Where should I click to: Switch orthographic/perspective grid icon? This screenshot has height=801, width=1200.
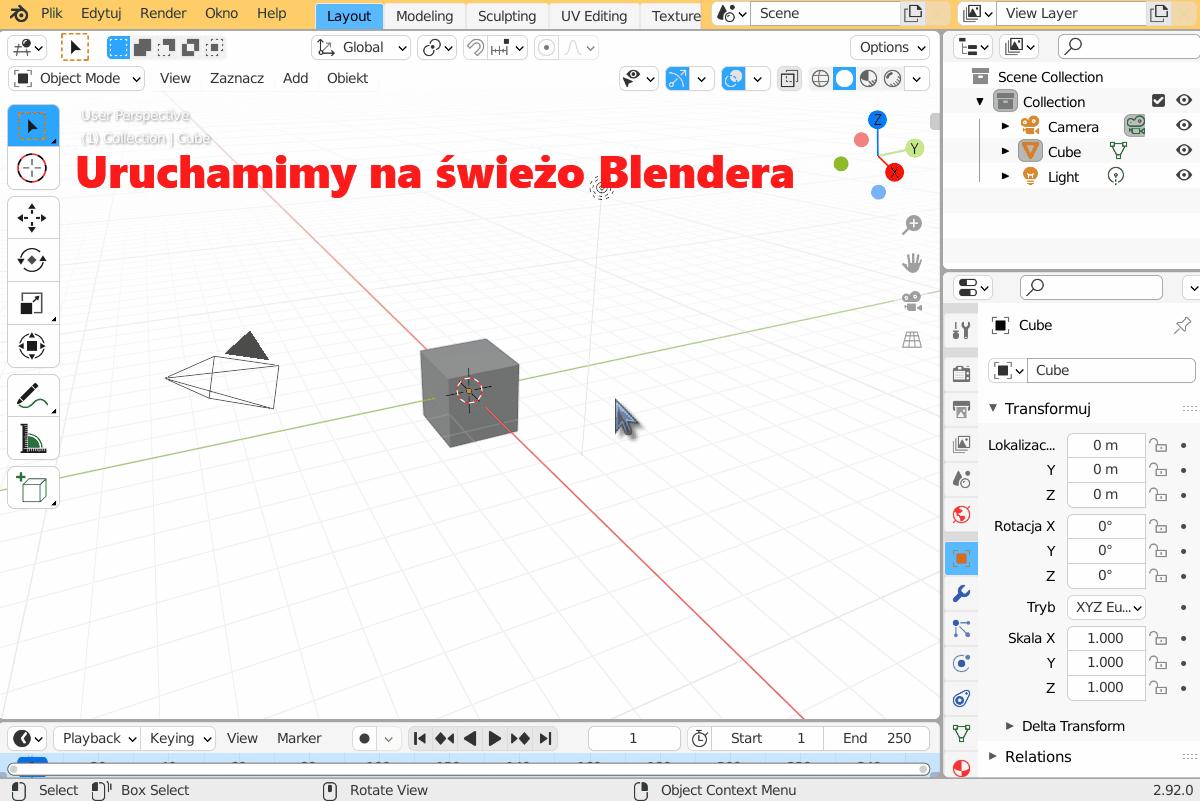[x=911, y=340]
